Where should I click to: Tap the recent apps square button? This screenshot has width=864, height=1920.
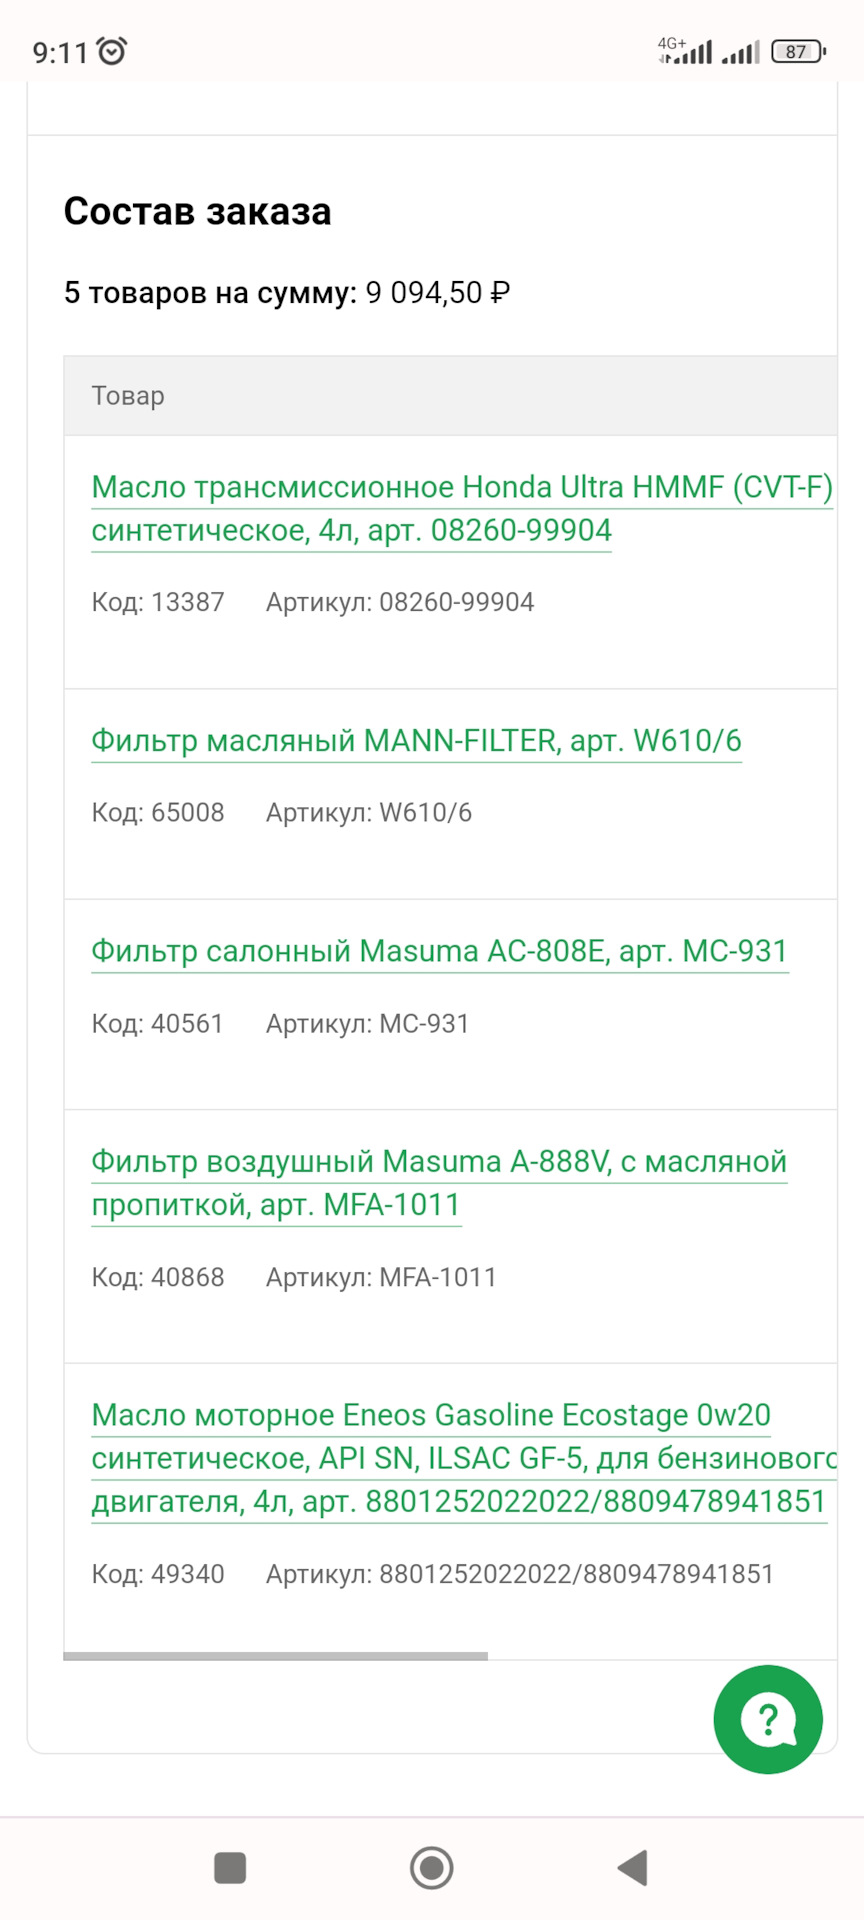tap(230, 1867)
